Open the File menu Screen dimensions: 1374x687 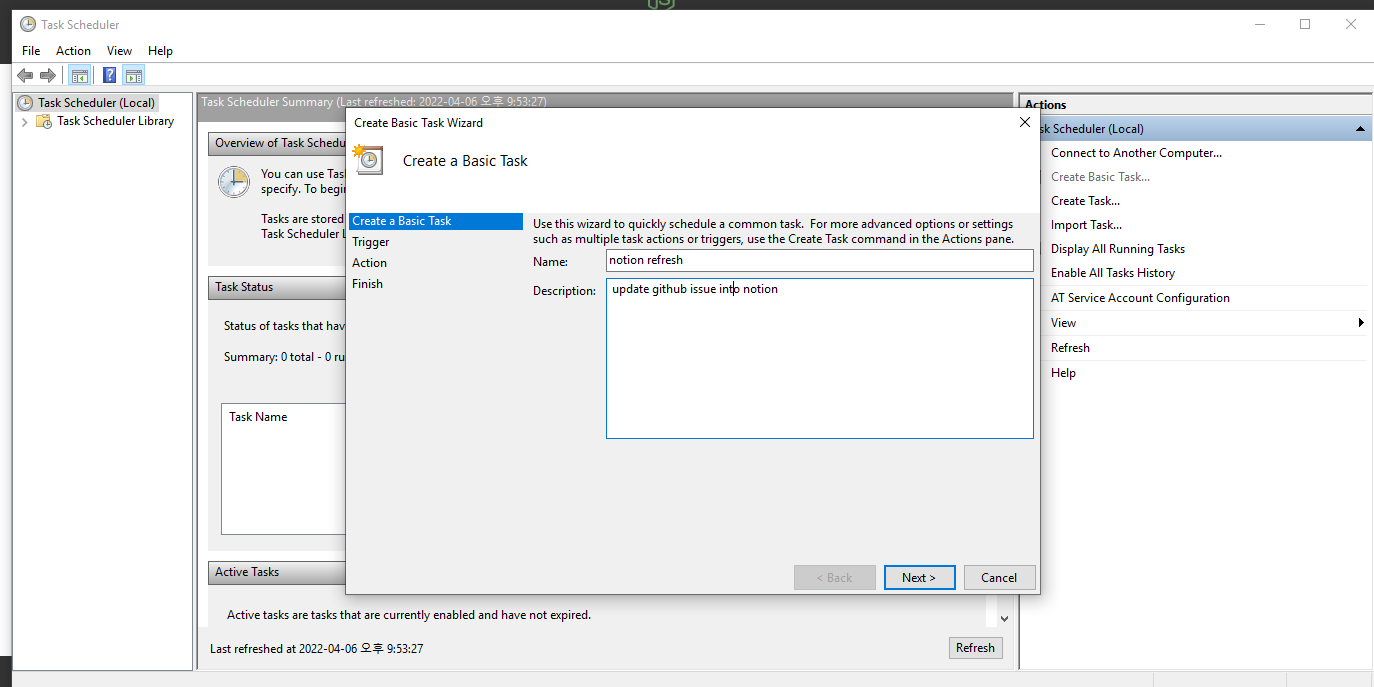[31, 51]
